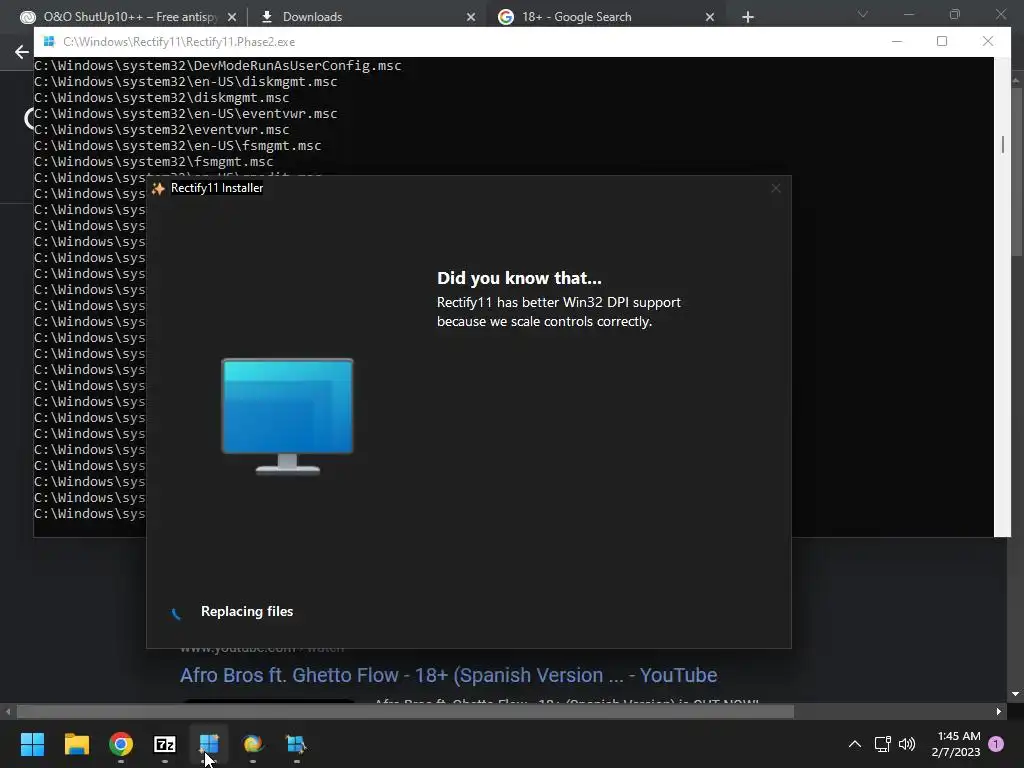Go back in the Chrome browser

pyautogui.click(x=22, y=52)
